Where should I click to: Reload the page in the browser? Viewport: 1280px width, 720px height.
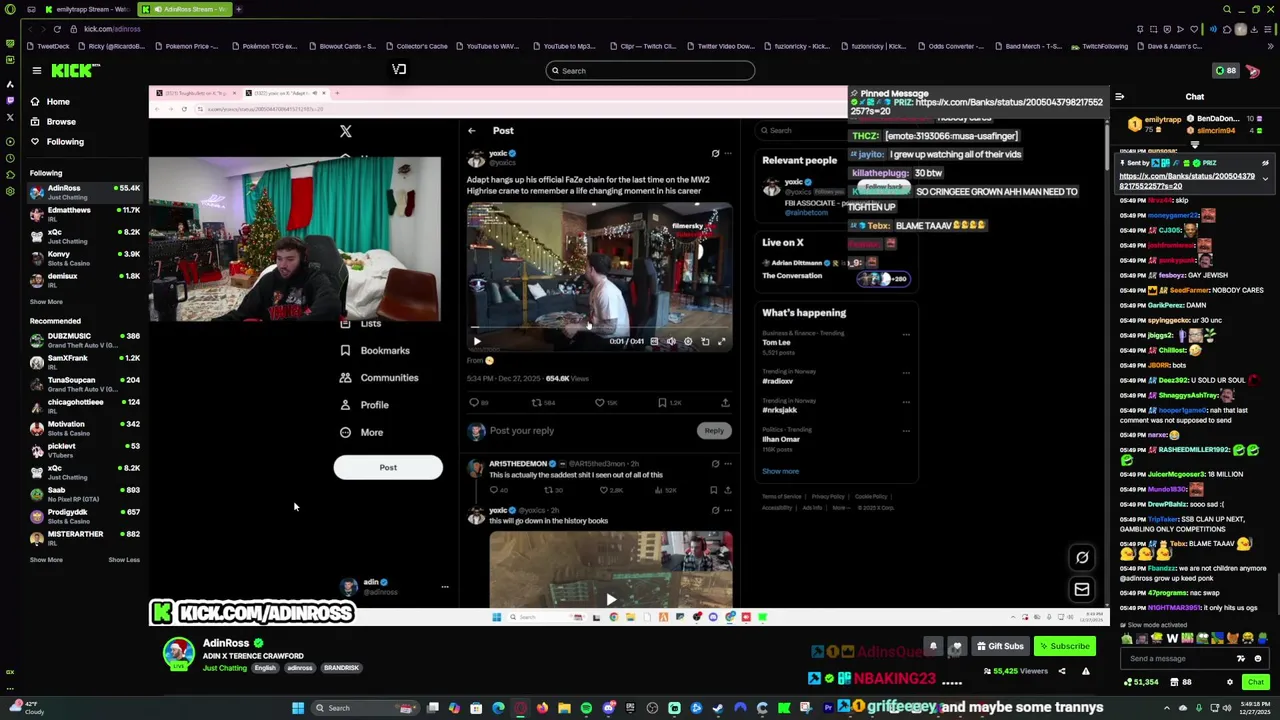(x=57, y=29)
